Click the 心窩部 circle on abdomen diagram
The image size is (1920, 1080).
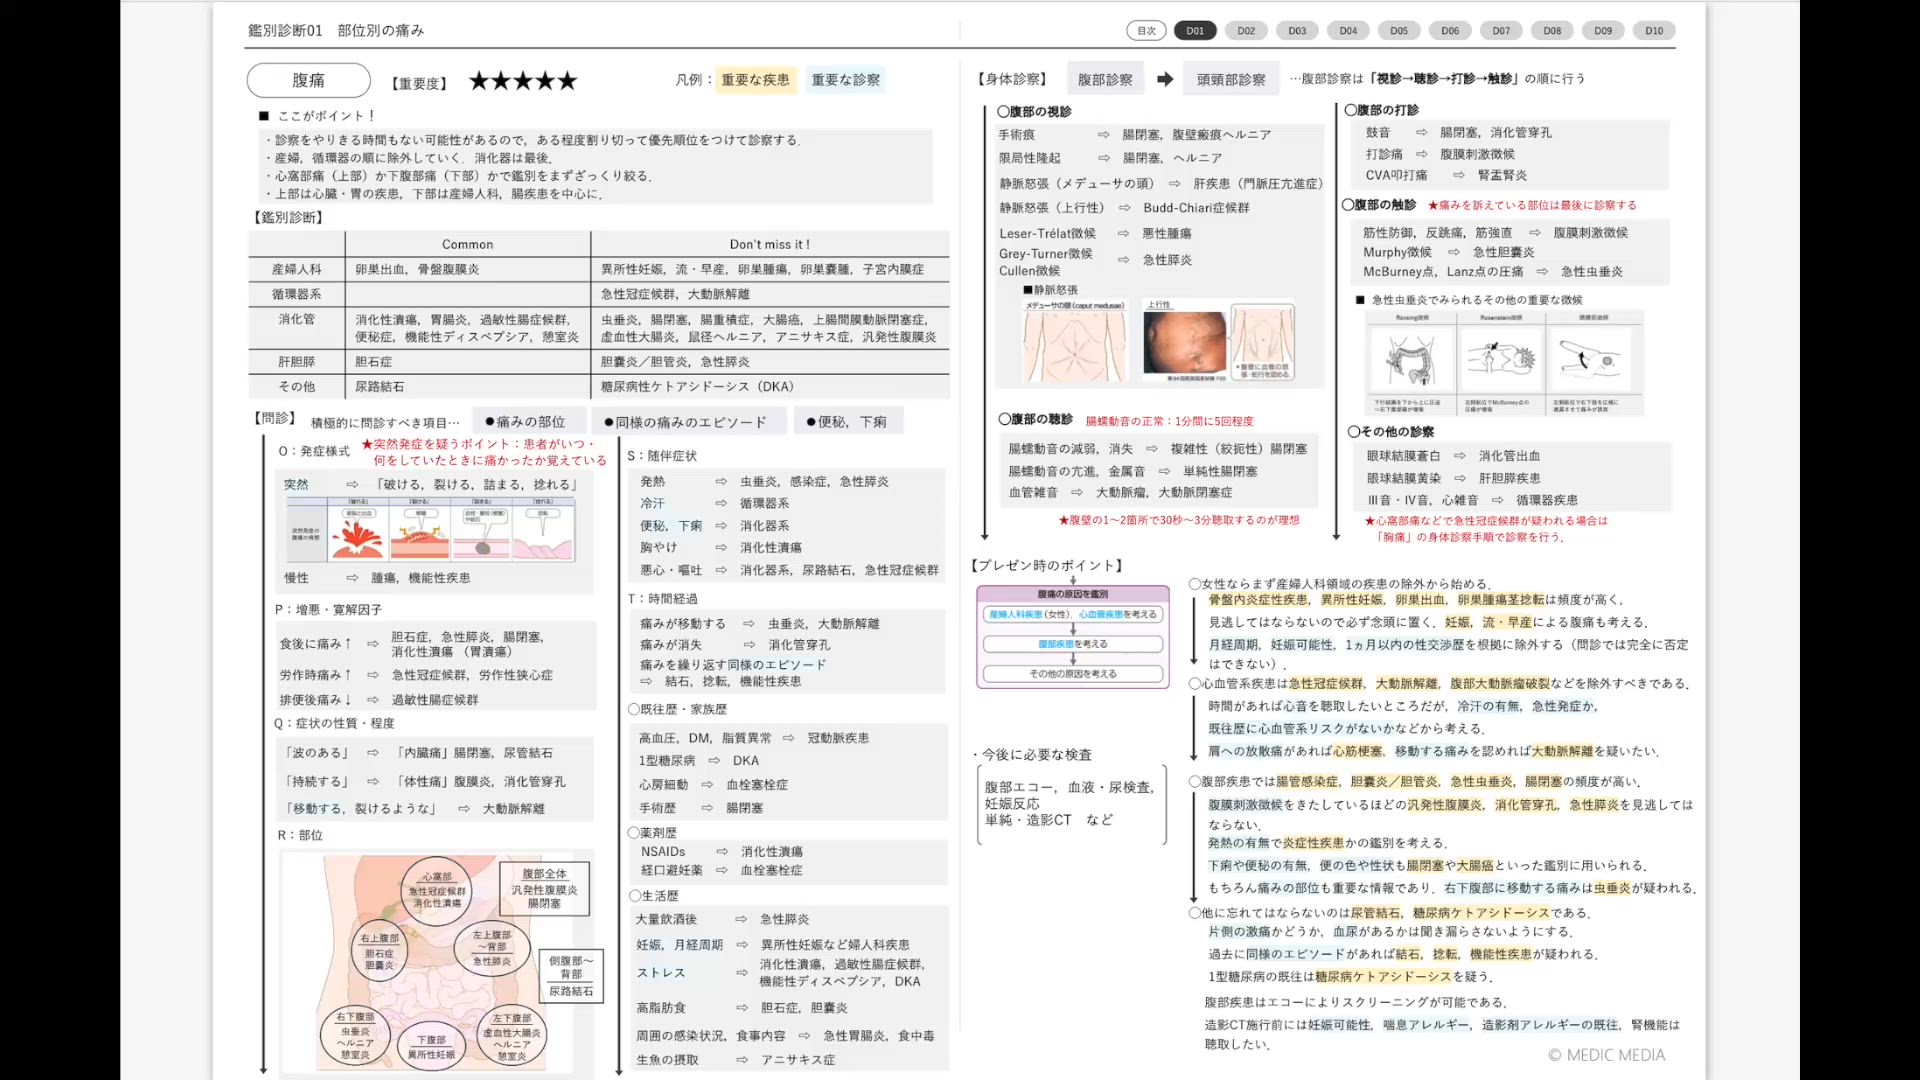[437, 889]
